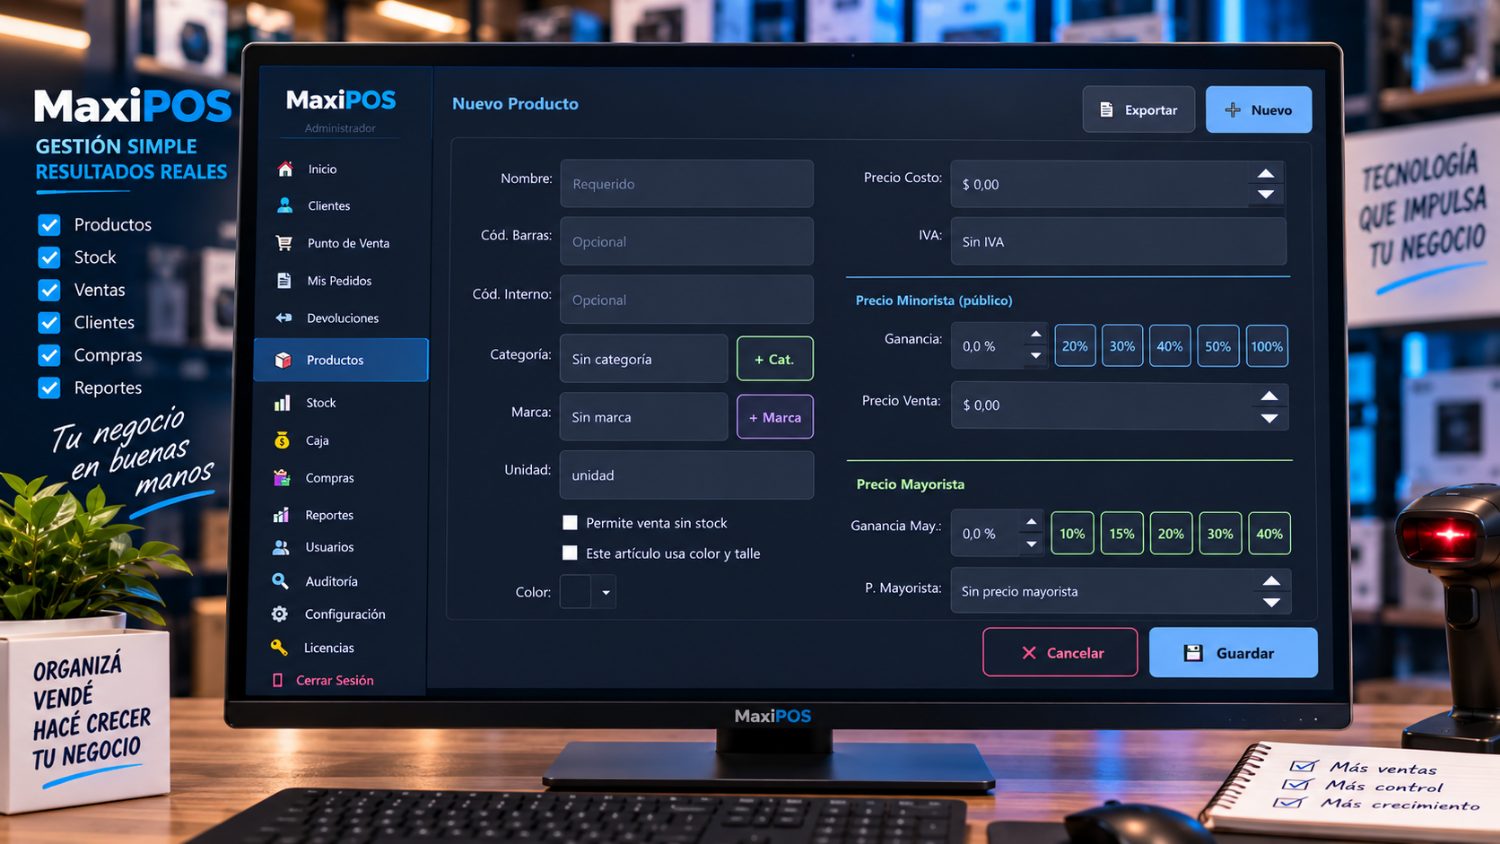Click the Inicio house icon
1500x844 pixels.
pos(285,169)
